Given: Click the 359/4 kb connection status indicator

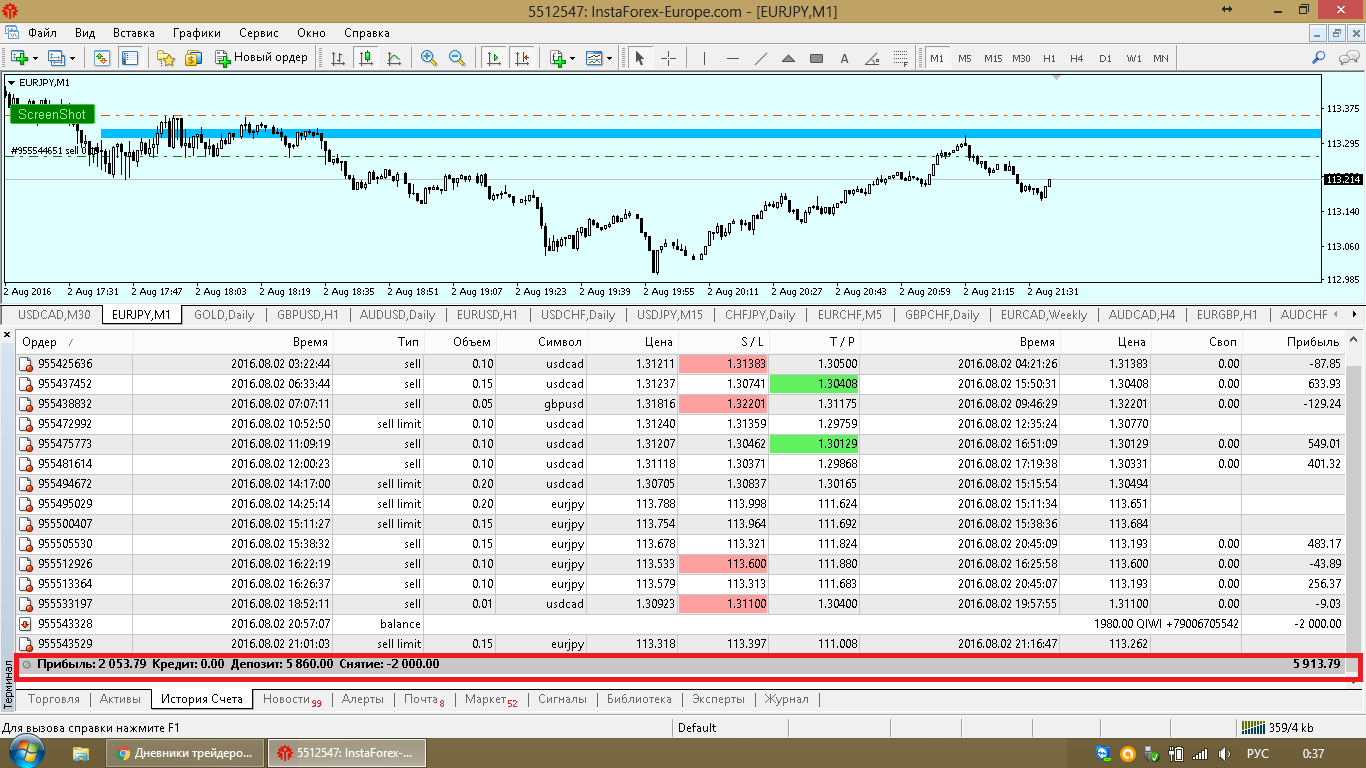Looking at the screenshot, I should coord(1277,727).
